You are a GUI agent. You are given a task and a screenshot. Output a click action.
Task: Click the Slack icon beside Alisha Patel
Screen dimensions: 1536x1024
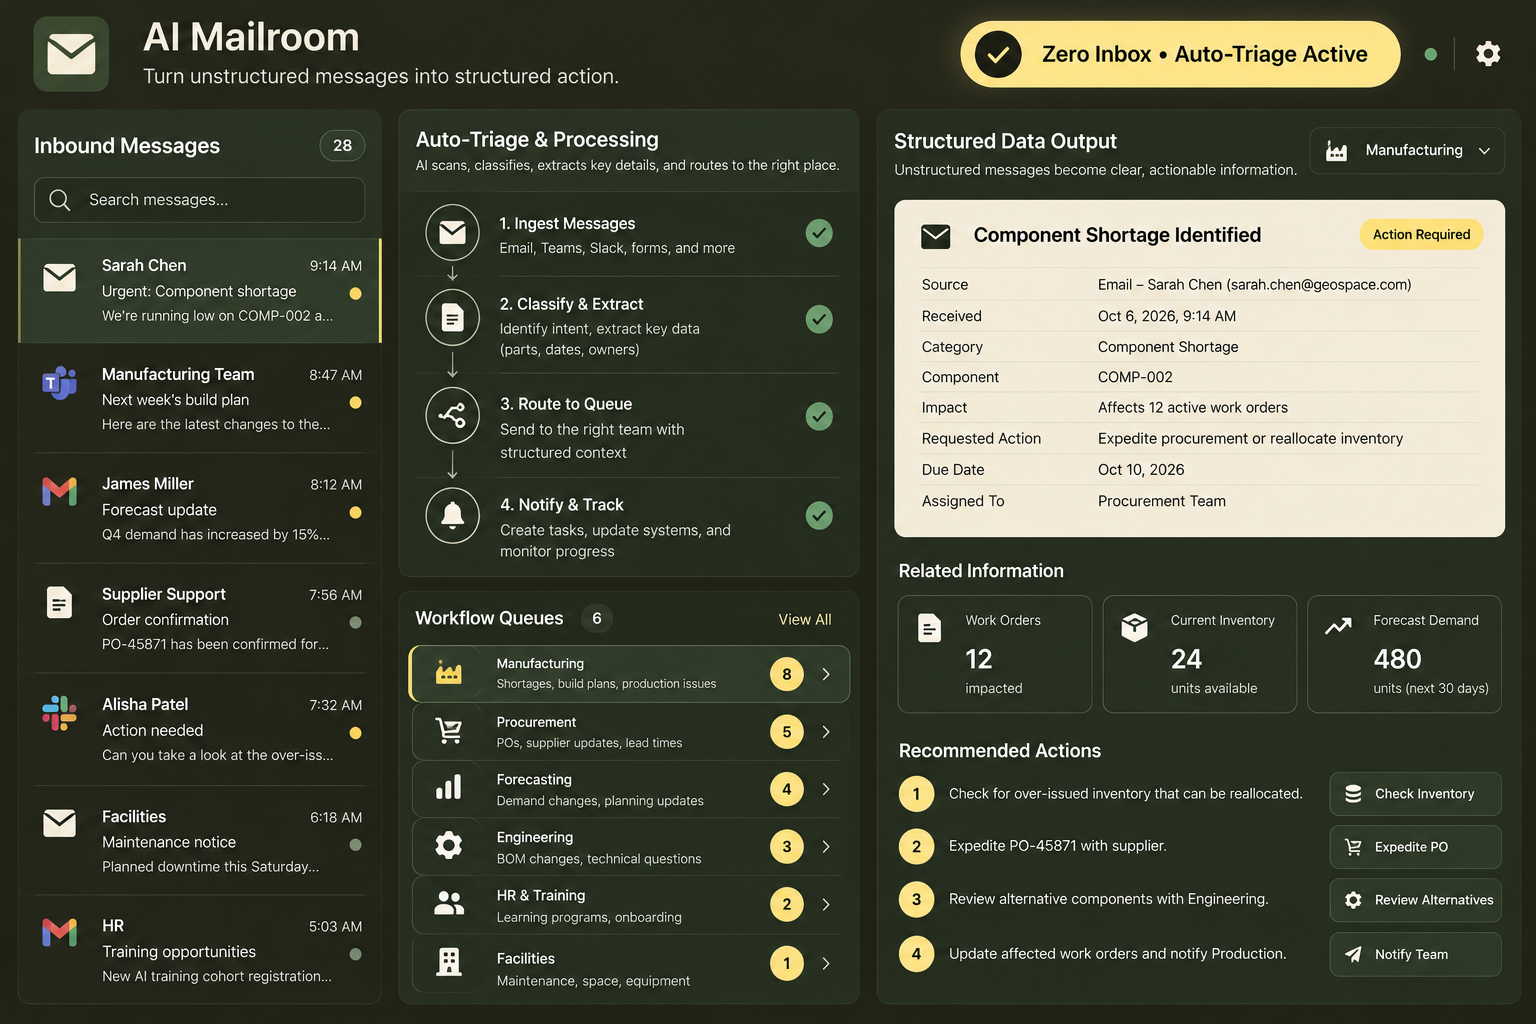point(60,714)
